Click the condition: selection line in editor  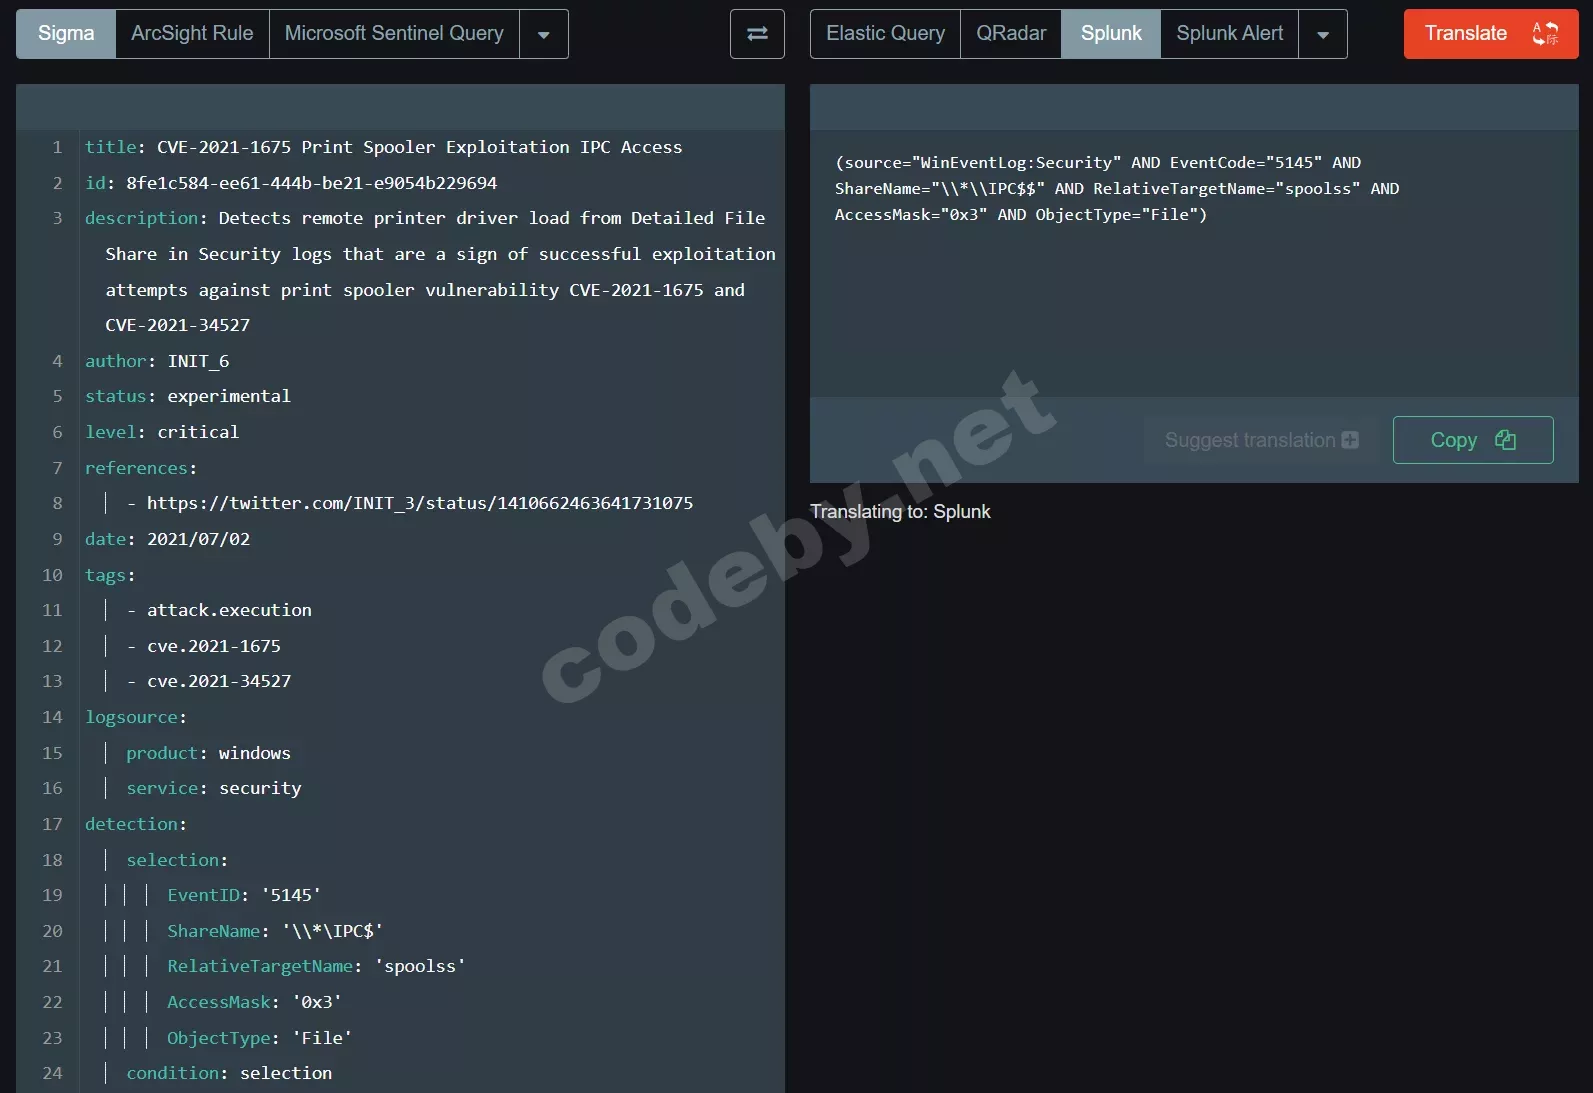click(x=229, y=1073)
